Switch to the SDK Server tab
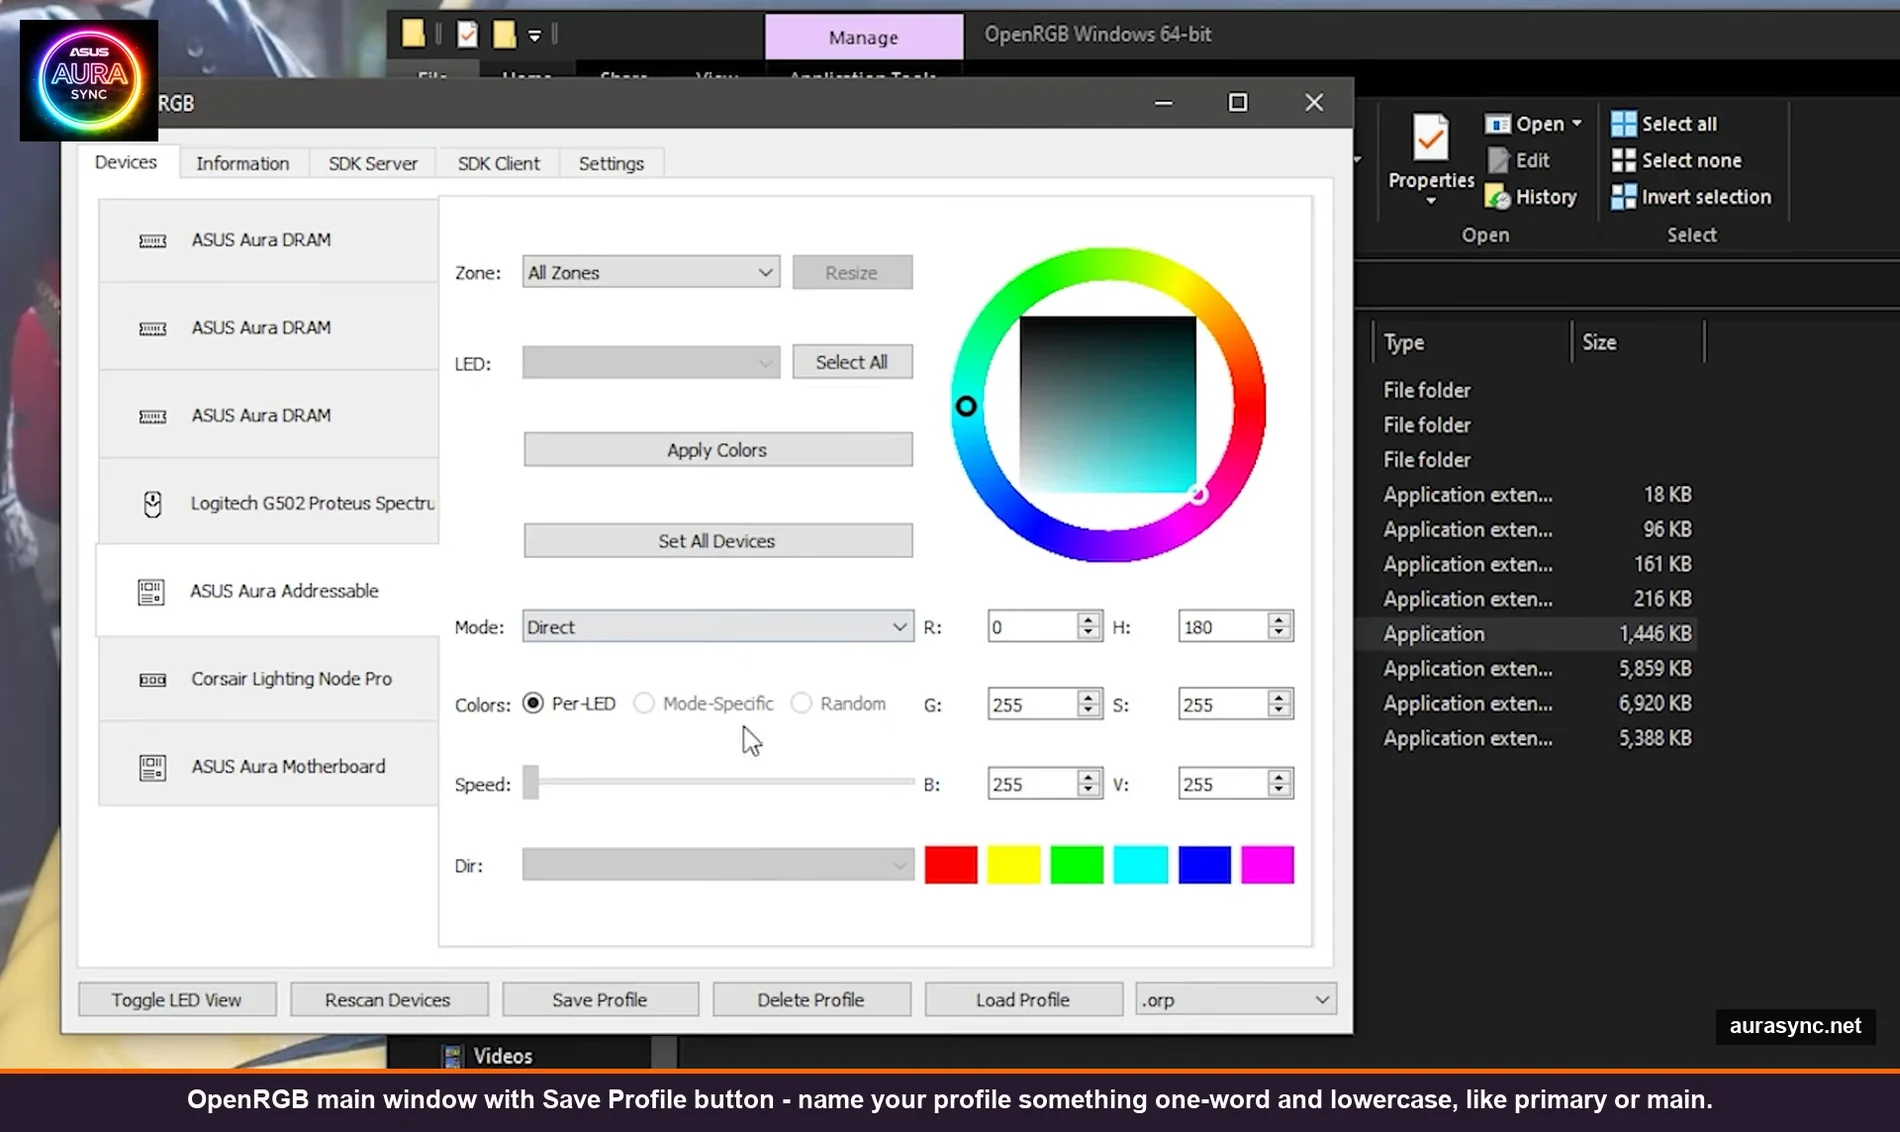Image resolution: width=1900 pixels, height=1132 pixels. tap(373, 162)
